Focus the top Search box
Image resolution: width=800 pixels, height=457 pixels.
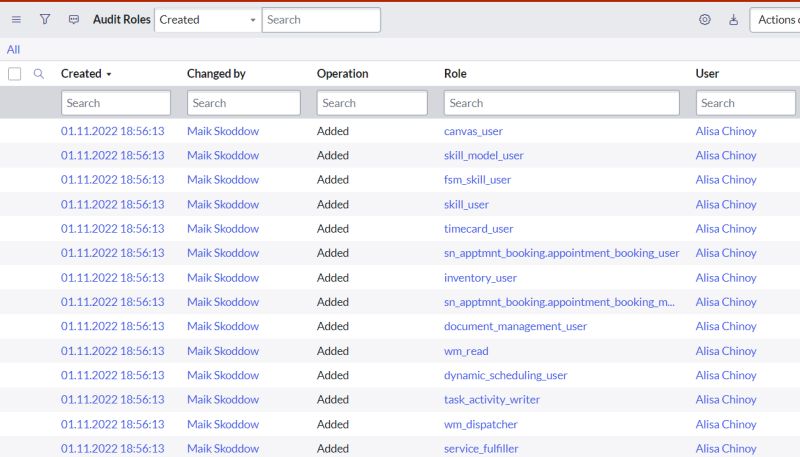(321, 20)
